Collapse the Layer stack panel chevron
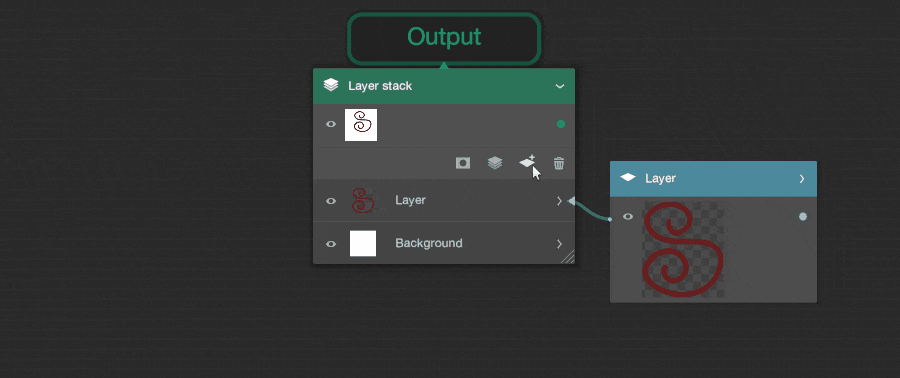Screen dimensions: 900x378 560,86
